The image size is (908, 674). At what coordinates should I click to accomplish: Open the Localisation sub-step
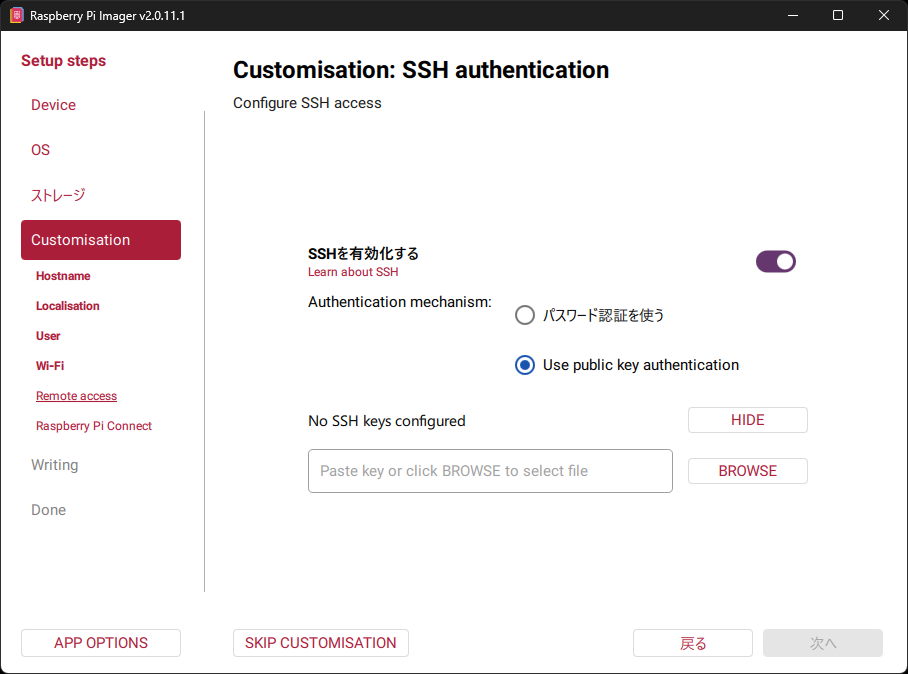point(68,306)
